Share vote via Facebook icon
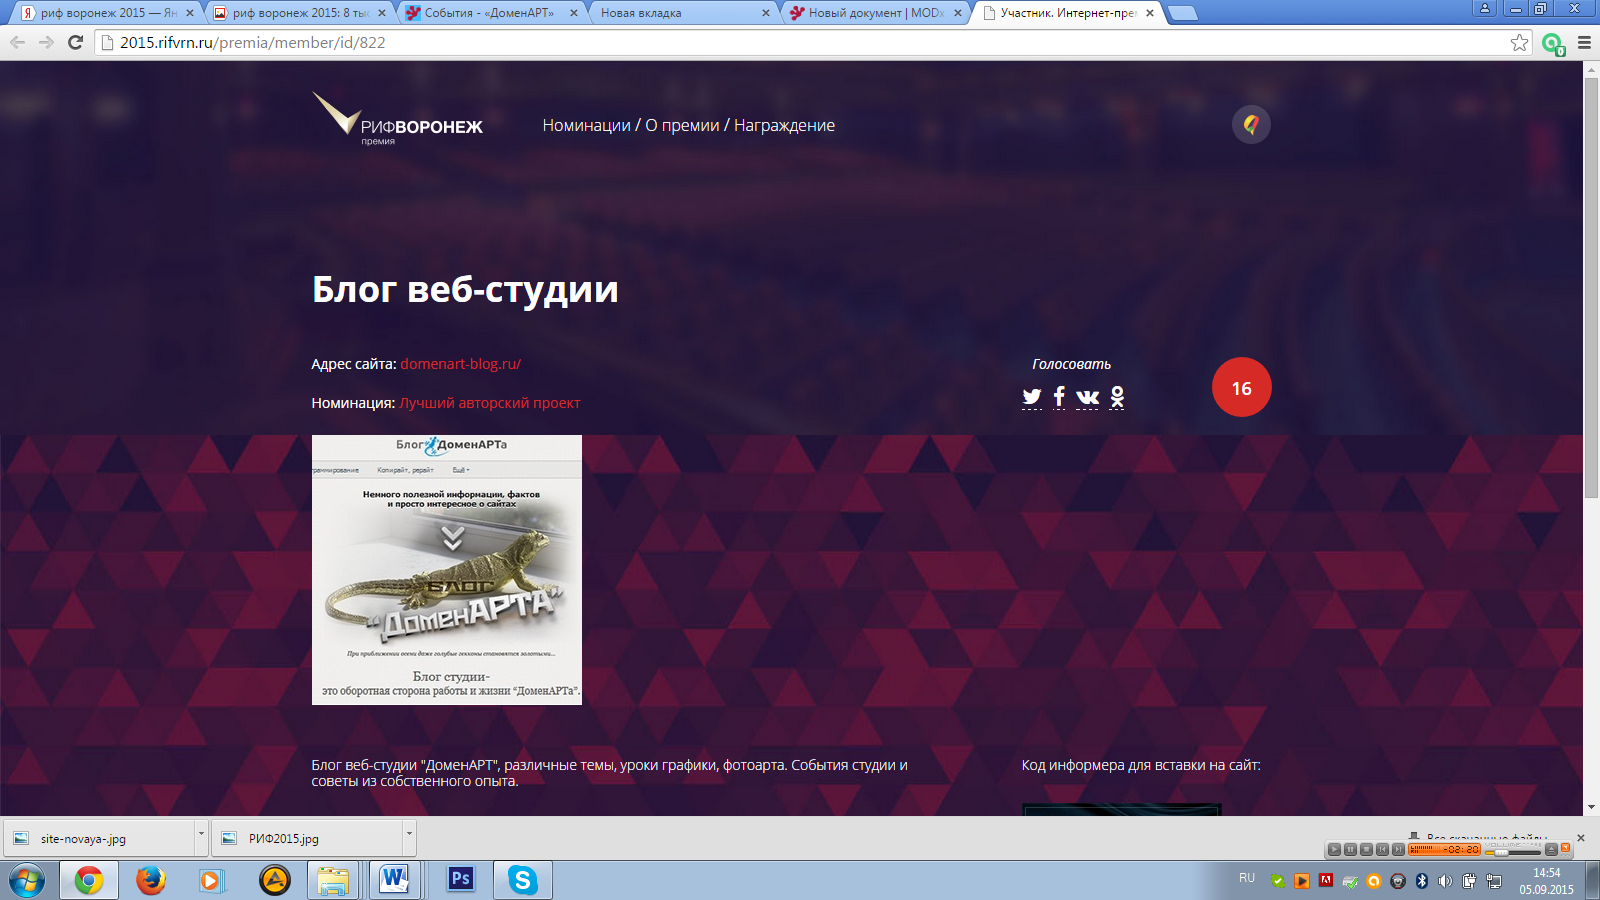1600x900 pixels. (x=1059, y=397)
